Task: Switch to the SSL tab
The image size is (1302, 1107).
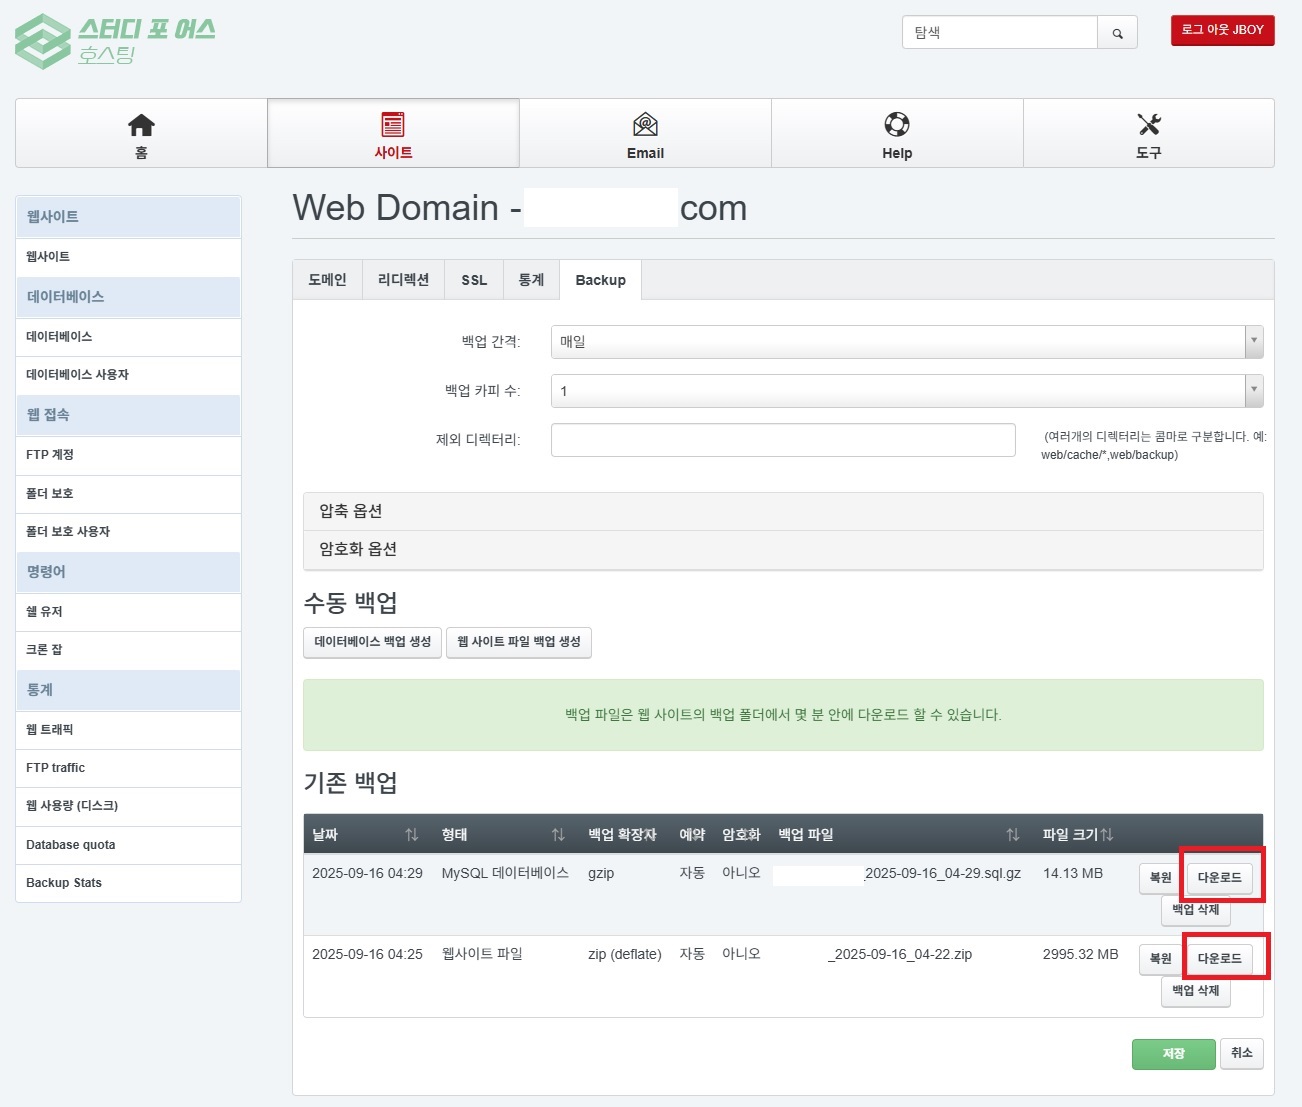Action: (x=474, y=280)
